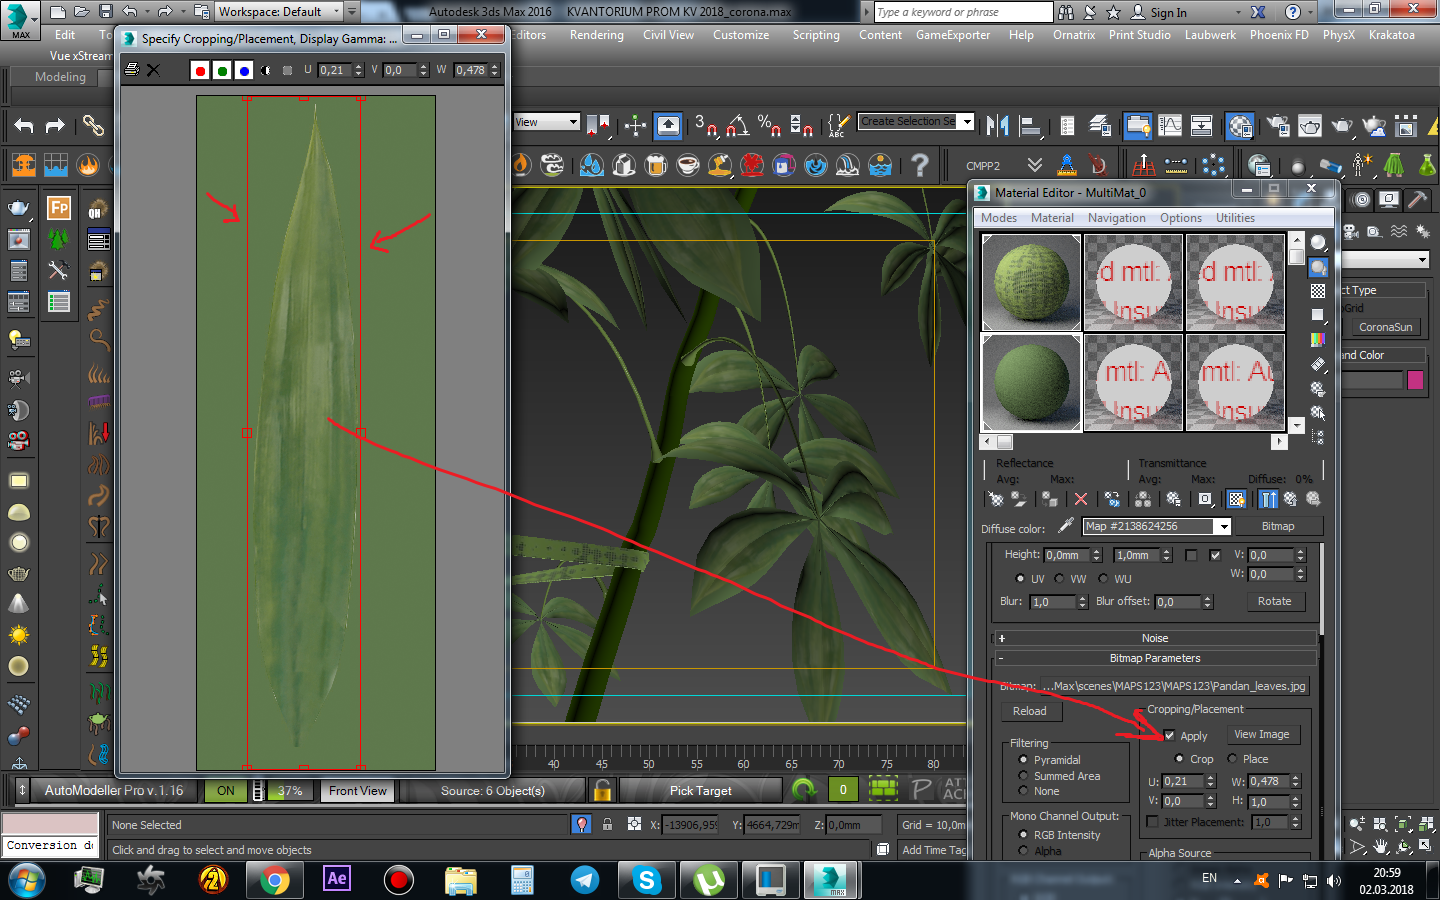Click the Render Setup teapot icon
This screenshot has width=1440, height=900.
(x=1278, y=126)
